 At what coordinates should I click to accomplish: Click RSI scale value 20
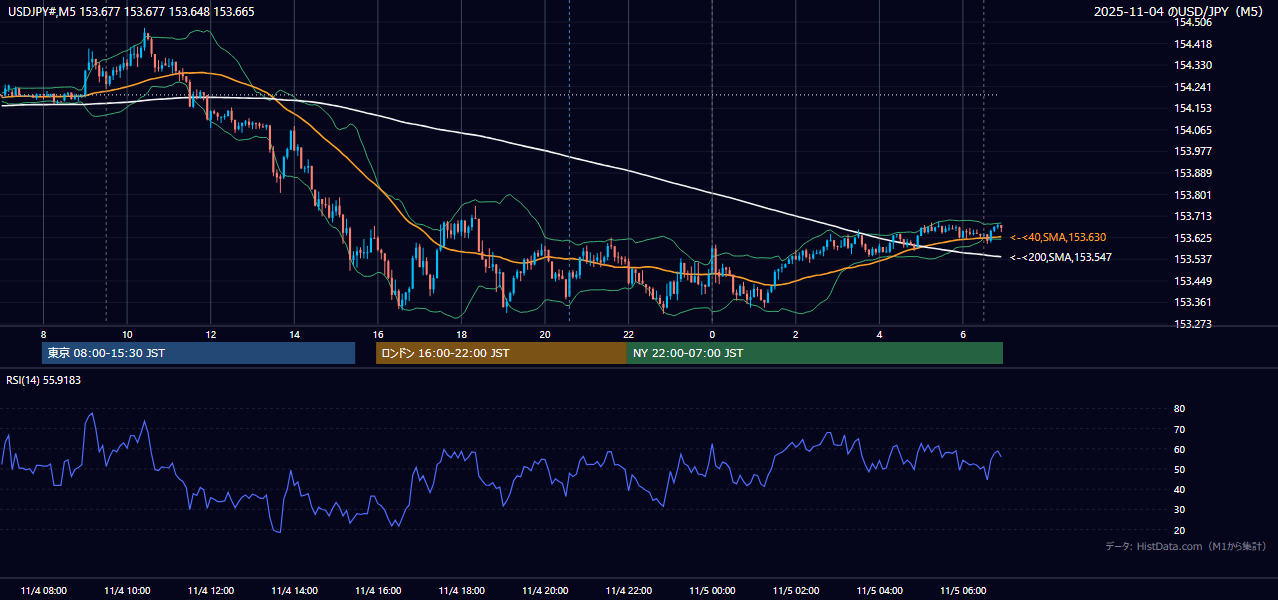1179,530
